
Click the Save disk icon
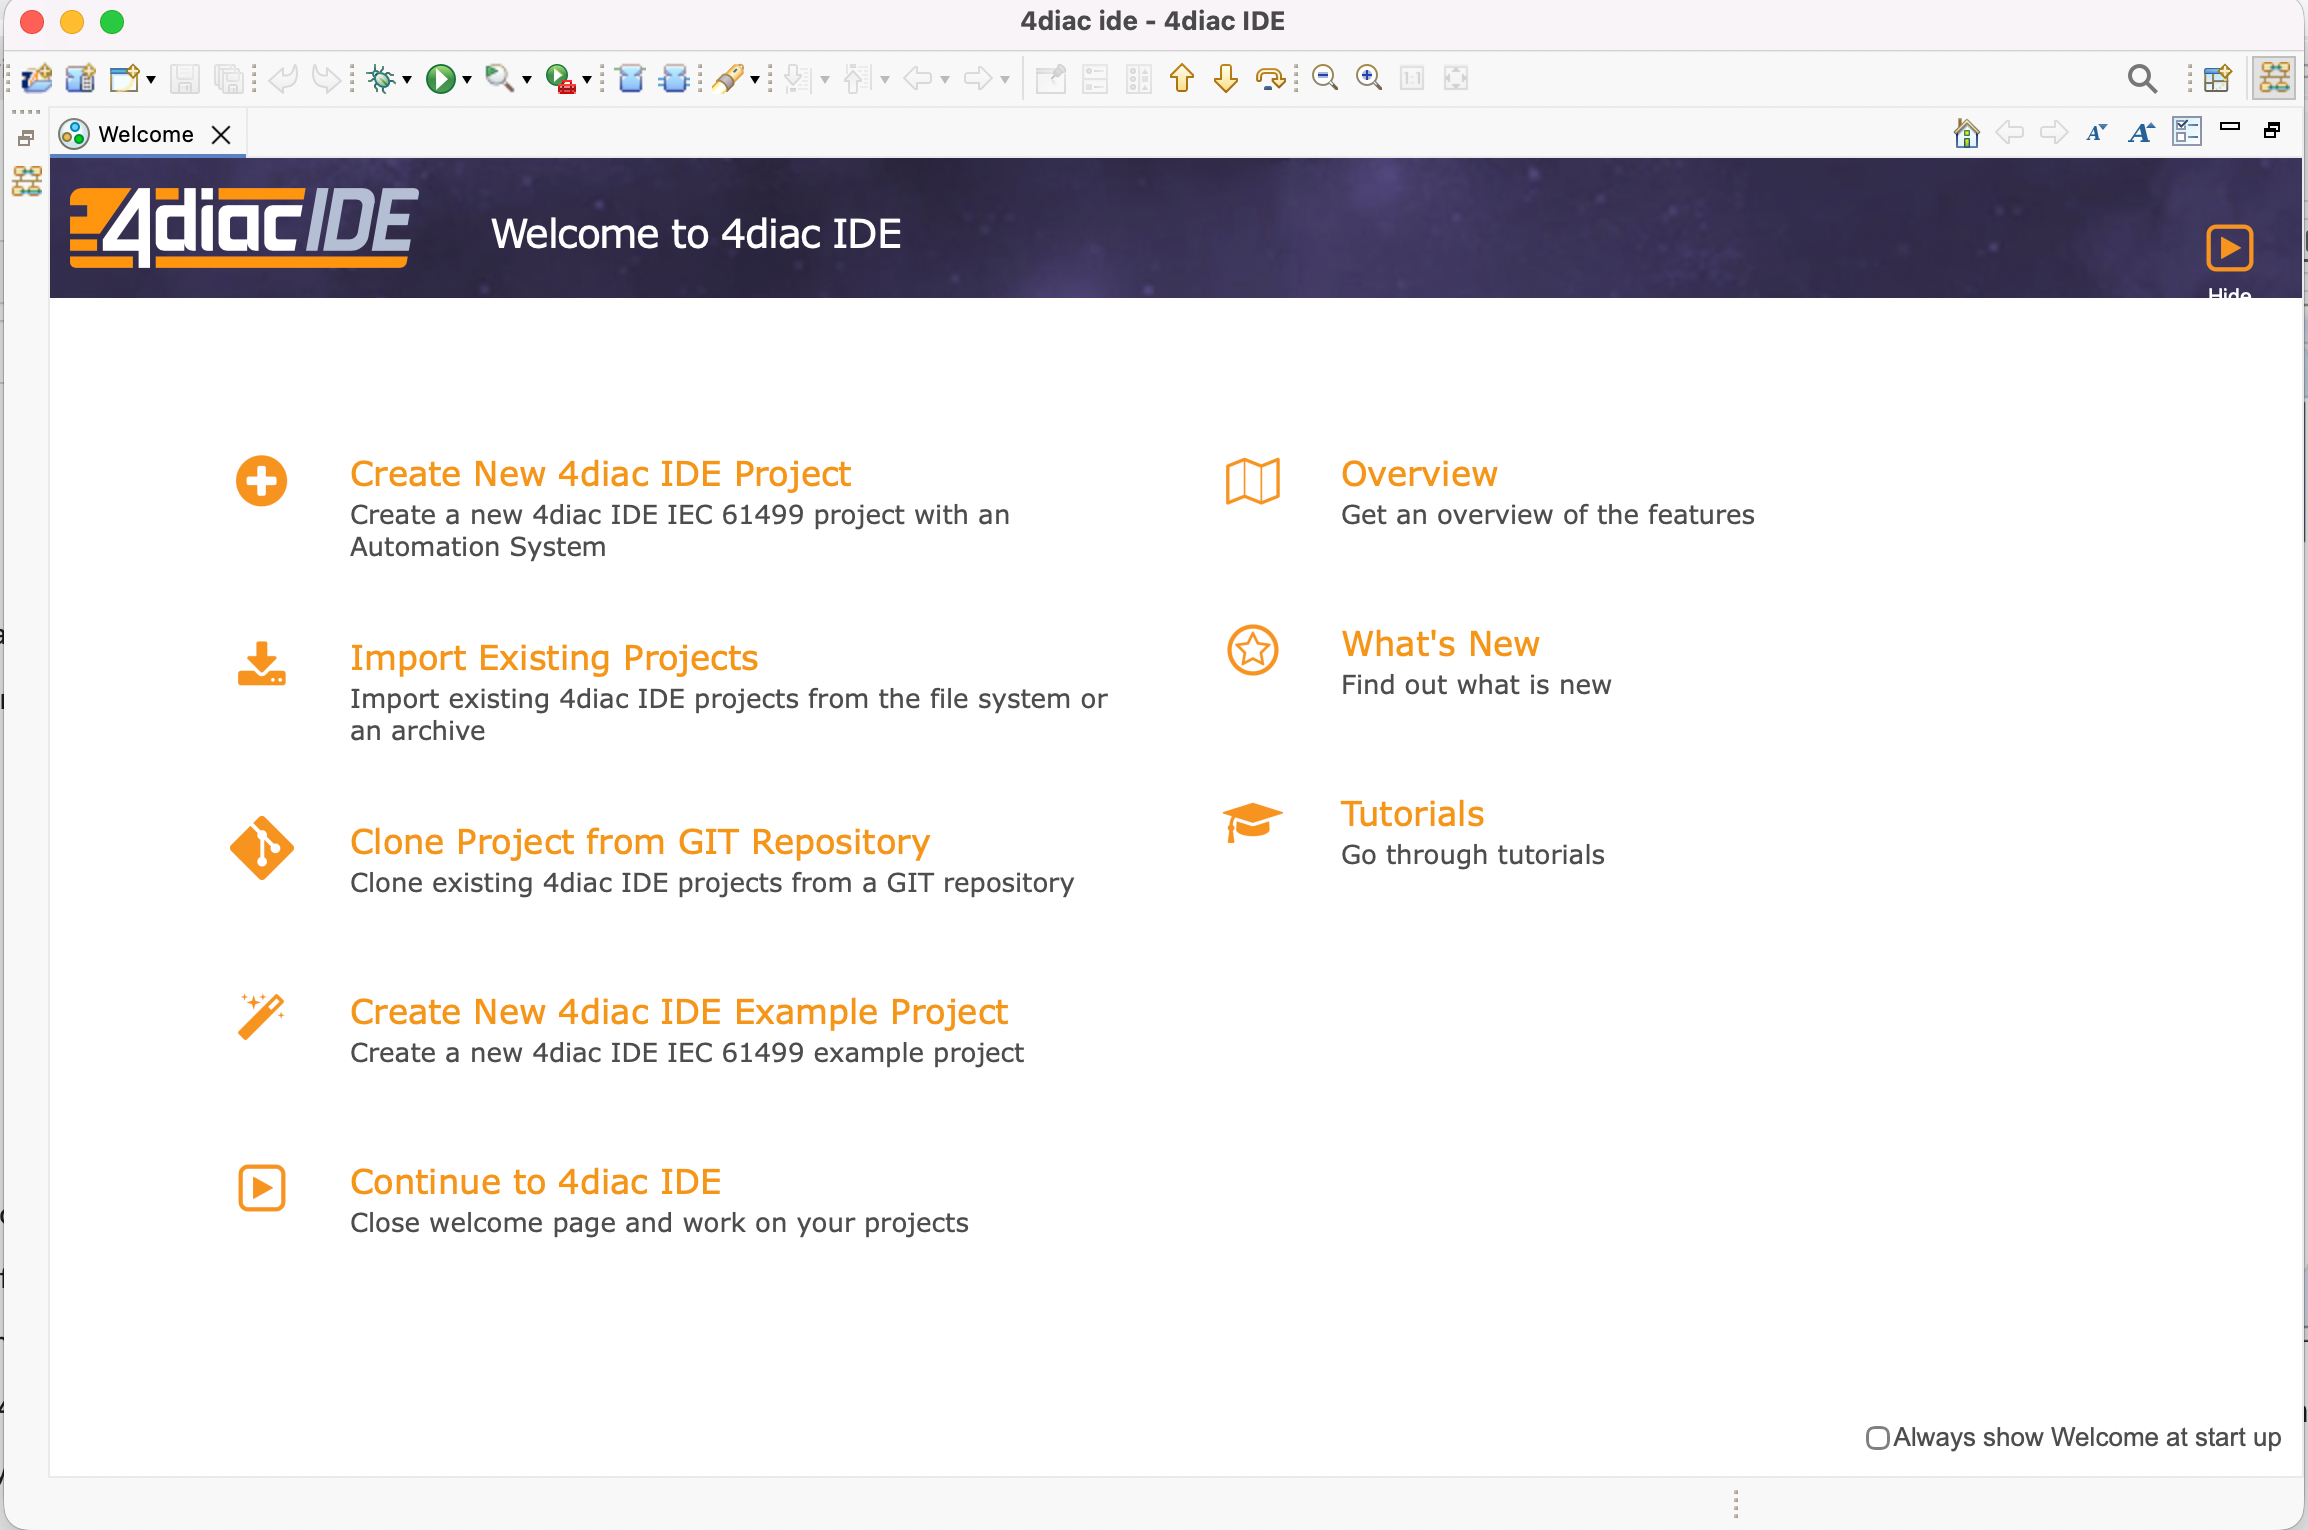point(185,78)
